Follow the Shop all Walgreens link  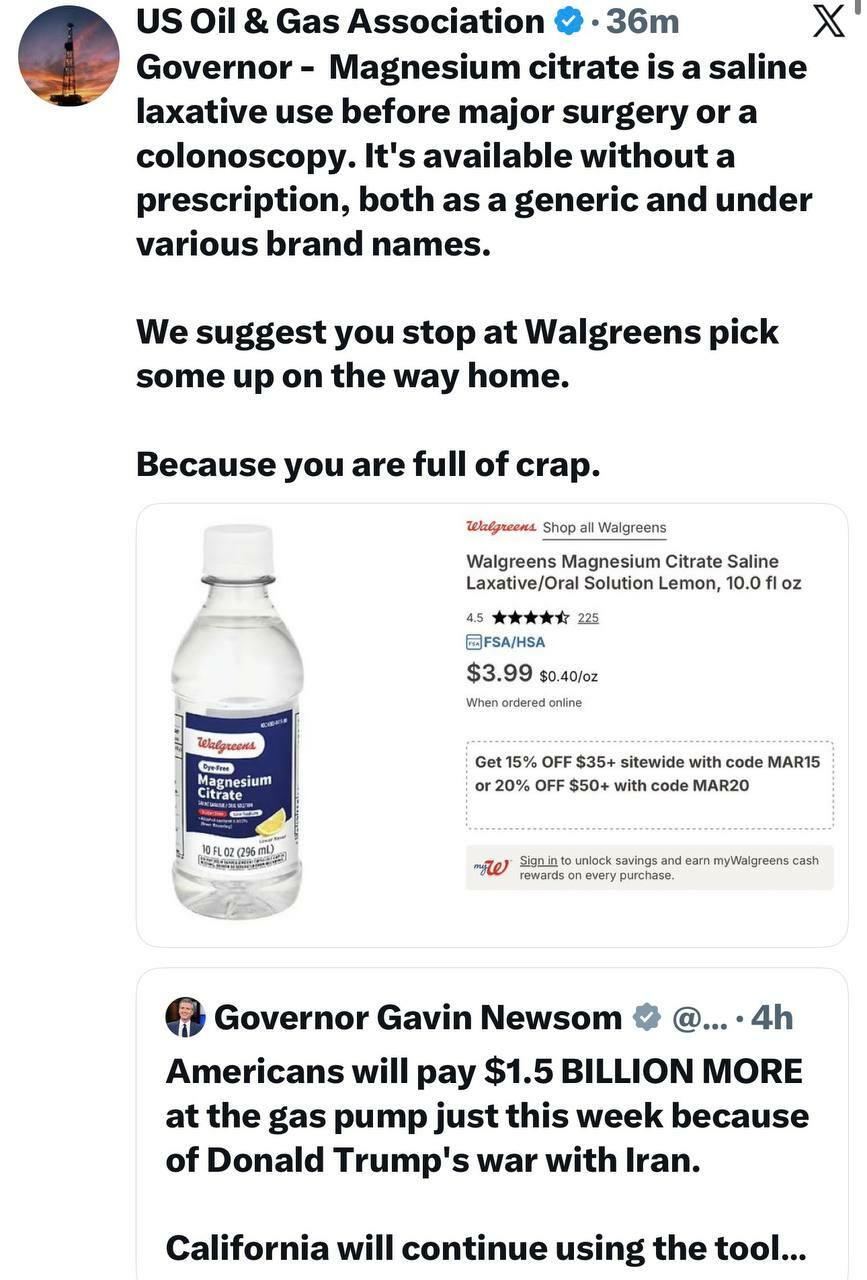[x=604, y=528]
